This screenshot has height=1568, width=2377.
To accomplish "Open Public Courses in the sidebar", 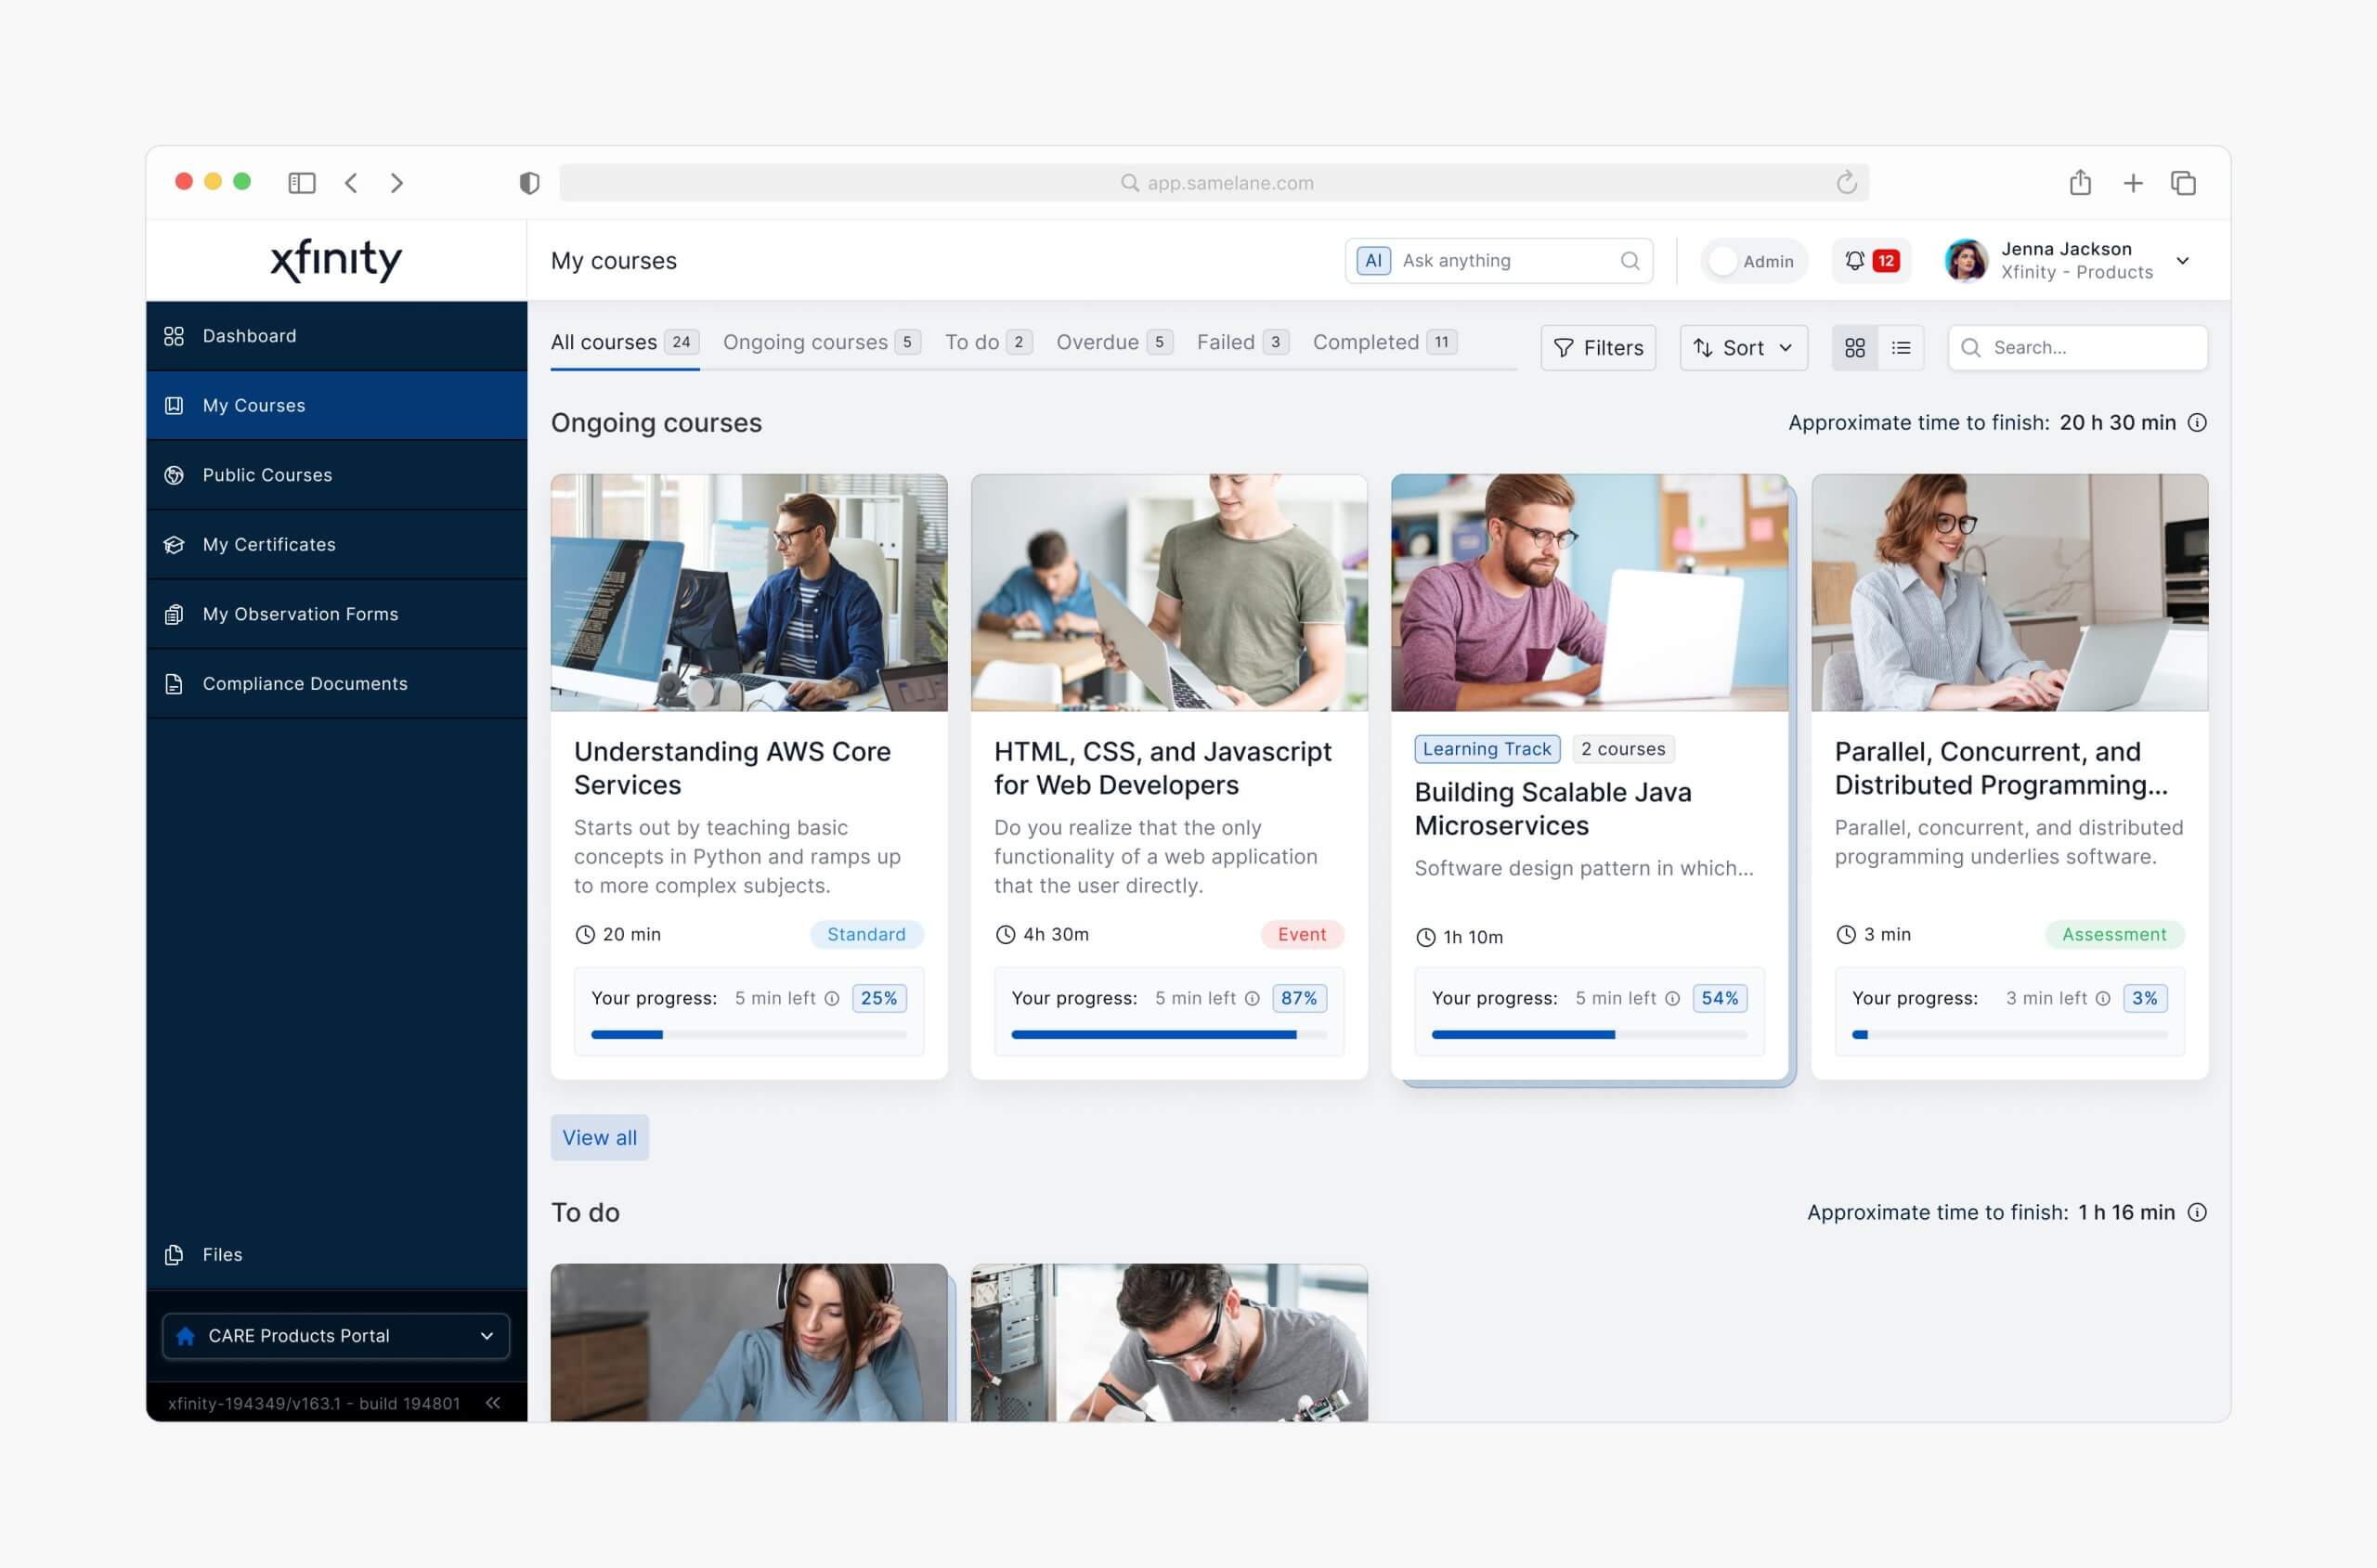I will (x=336, y=475).
